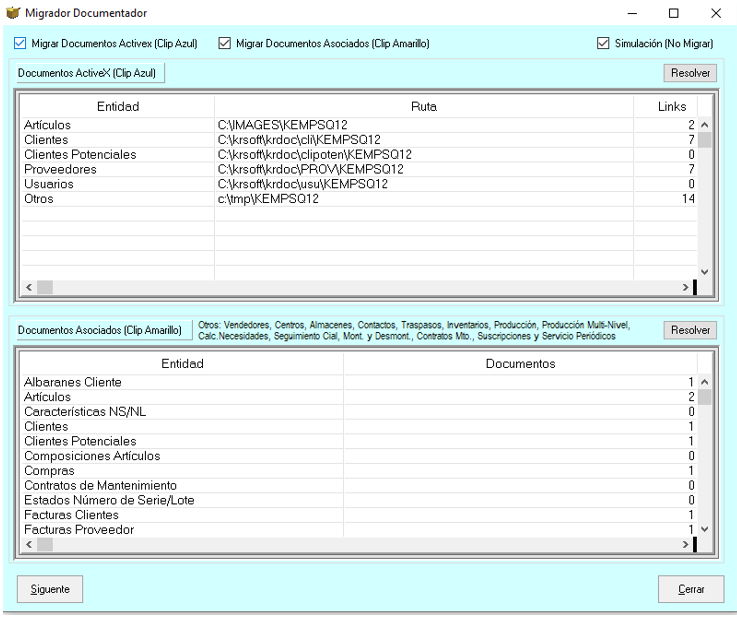Viewport: 737px width, 617px height.
Task: Select Facturas Proveedor row
Action: (359, 530)
